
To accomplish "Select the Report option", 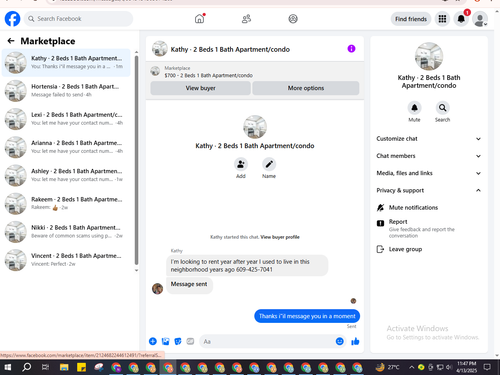I will pyautogui.click(x=429, y=228).
